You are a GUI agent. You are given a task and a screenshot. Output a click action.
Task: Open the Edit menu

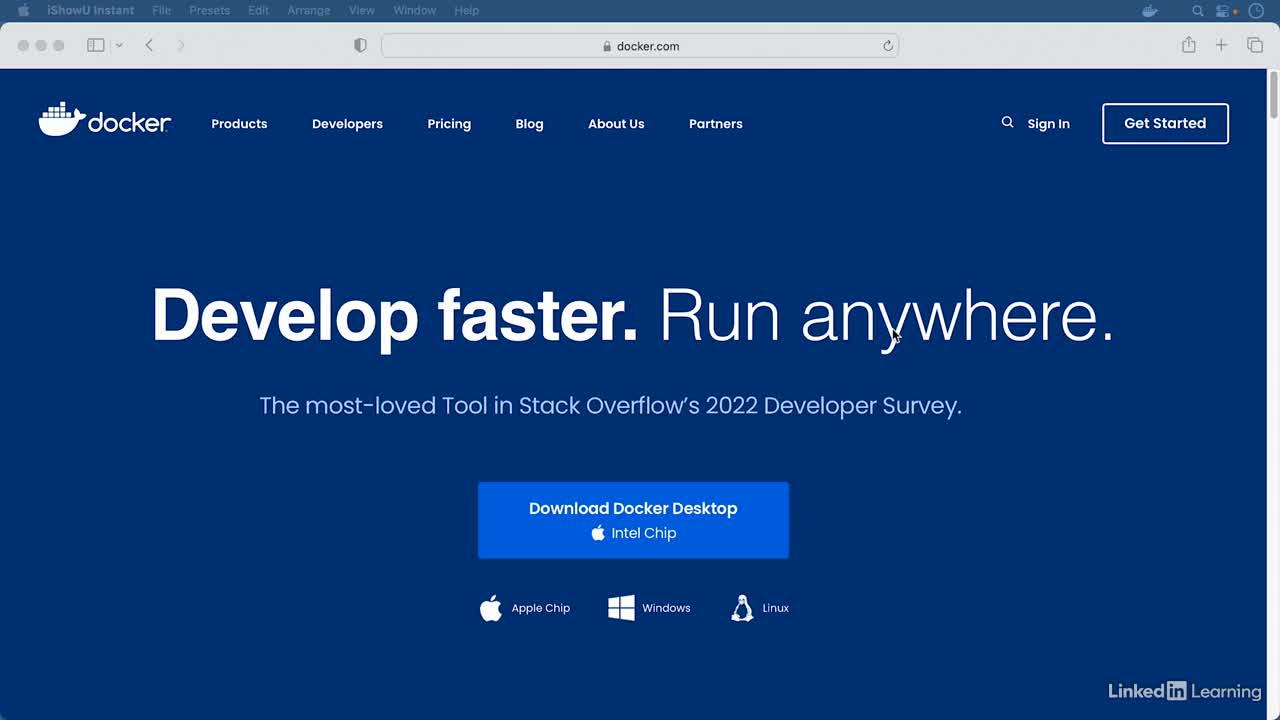(258, 10)
